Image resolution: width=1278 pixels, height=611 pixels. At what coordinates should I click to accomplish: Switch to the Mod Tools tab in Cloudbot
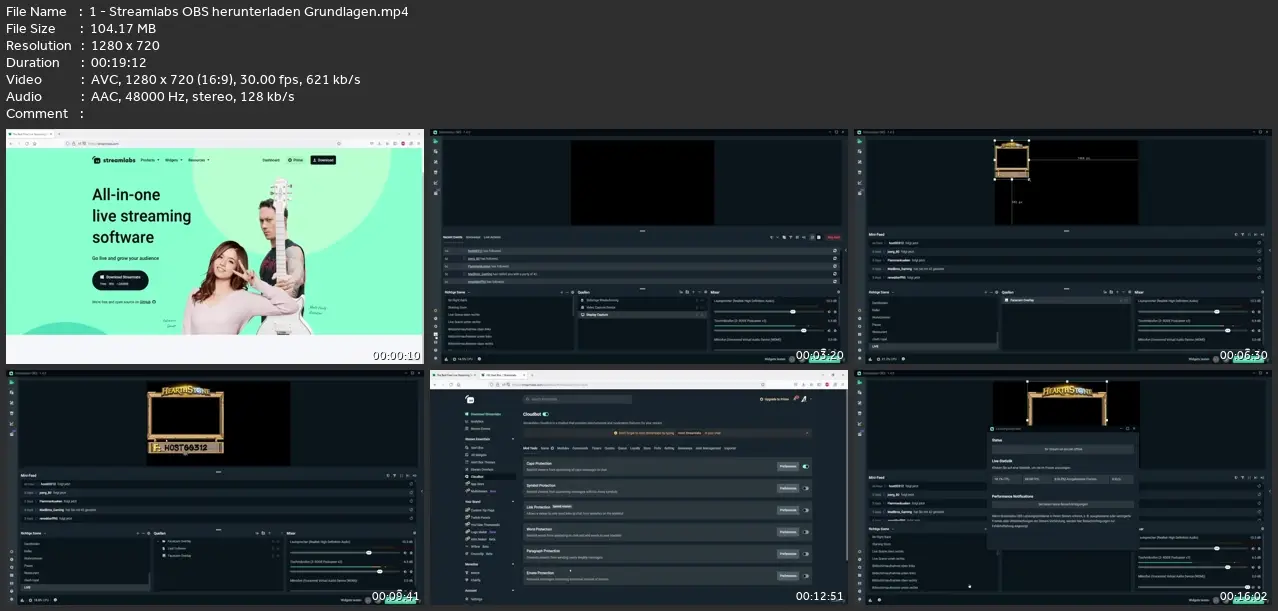pos(530,448)
